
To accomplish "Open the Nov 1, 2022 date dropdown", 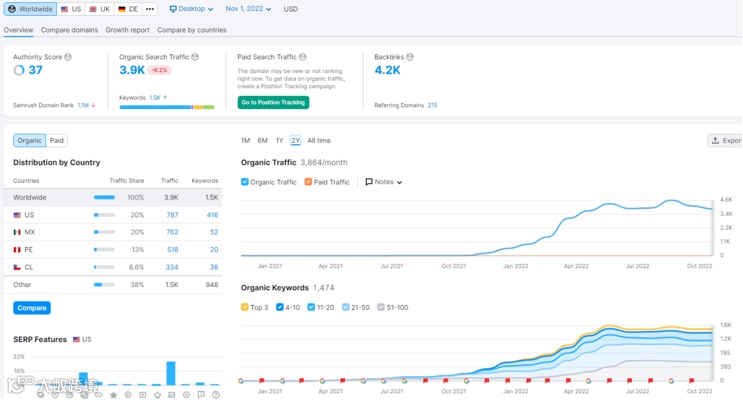I will tap(248, 9).
